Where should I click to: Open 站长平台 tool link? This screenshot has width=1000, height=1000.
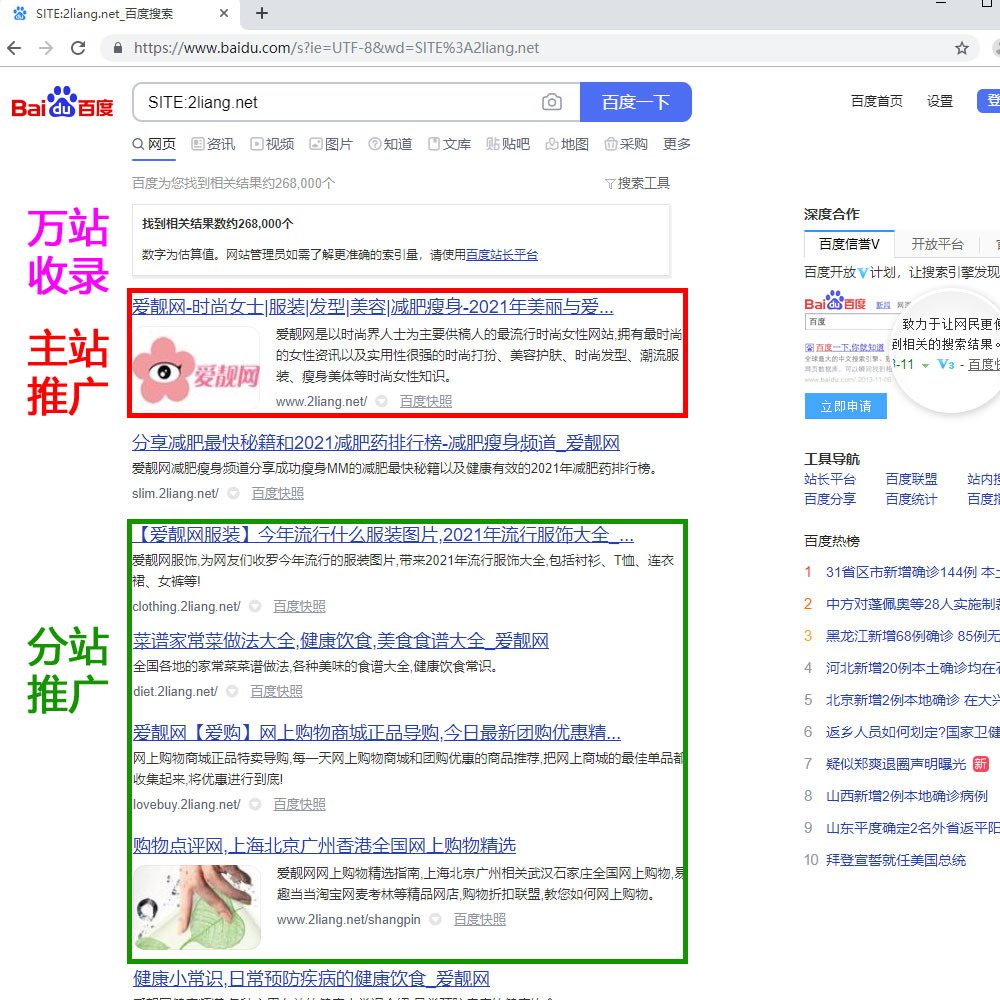(x=830, y=479)
